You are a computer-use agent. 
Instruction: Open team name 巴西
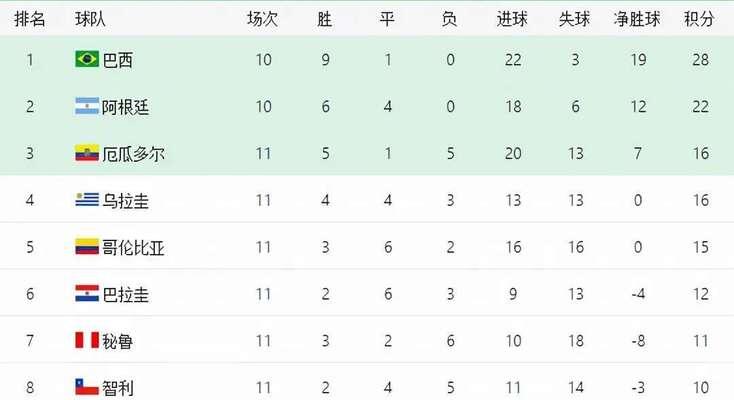point(118,60)
